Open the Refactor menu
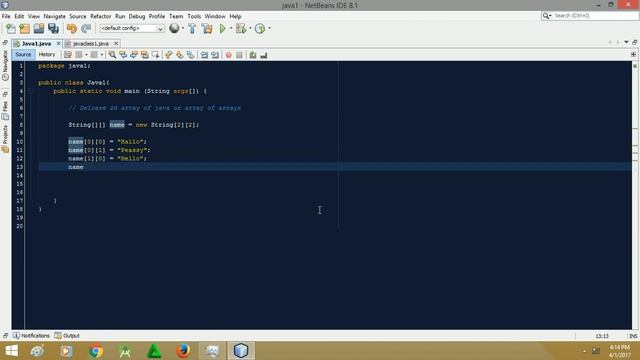 [100, 16]
